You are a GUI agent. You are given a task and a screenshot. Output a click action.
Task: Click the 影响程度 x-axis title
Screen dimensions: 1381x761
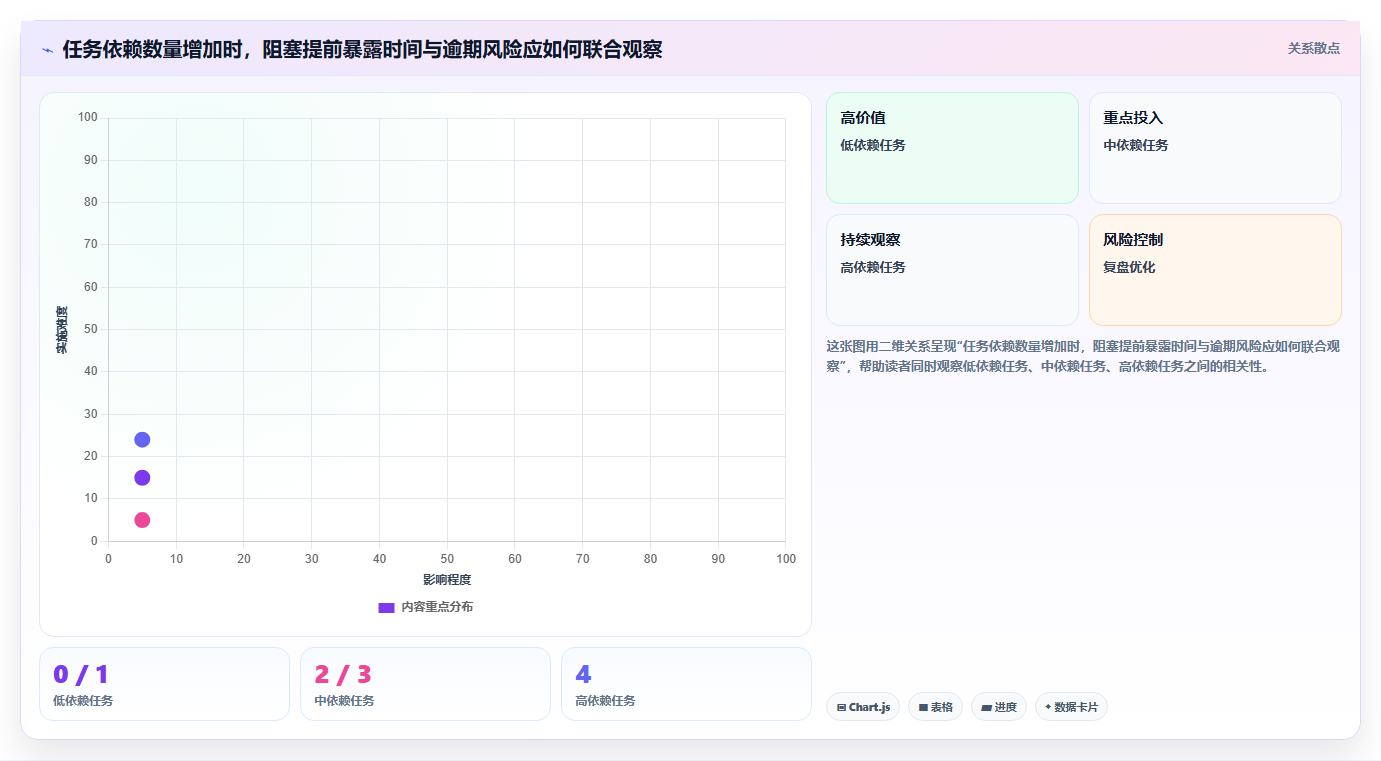447,580
